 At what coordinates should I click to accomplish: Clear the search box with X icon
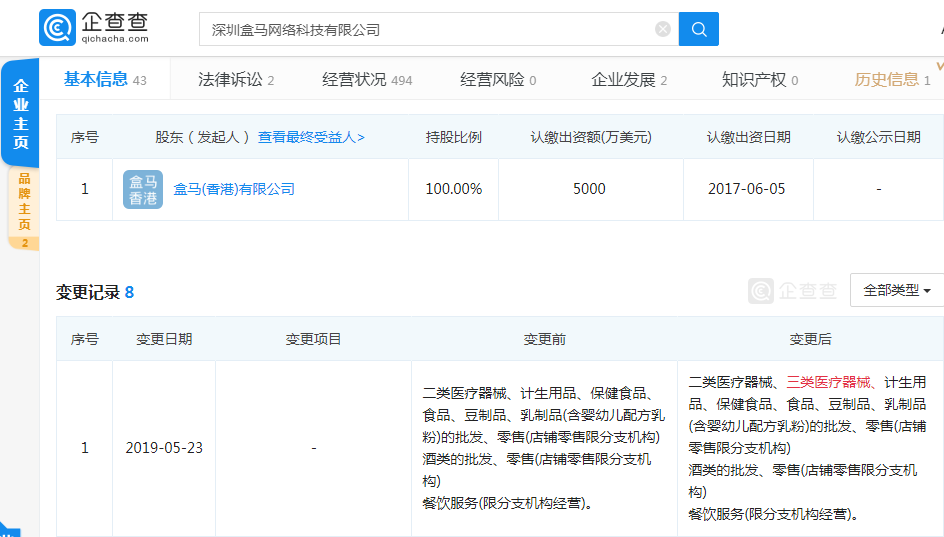coord(662,29)
